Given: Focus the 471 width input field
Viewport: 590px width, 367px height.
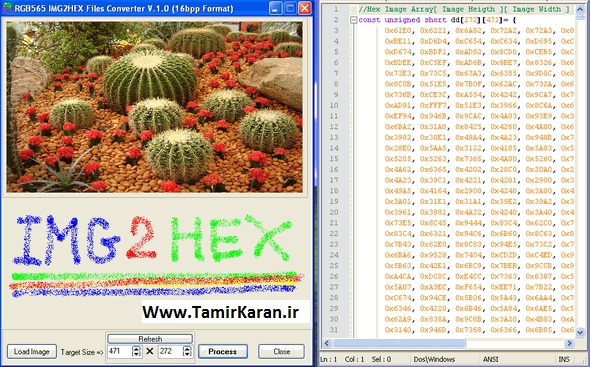Looking at the screenshot, I should click(120, 351).
